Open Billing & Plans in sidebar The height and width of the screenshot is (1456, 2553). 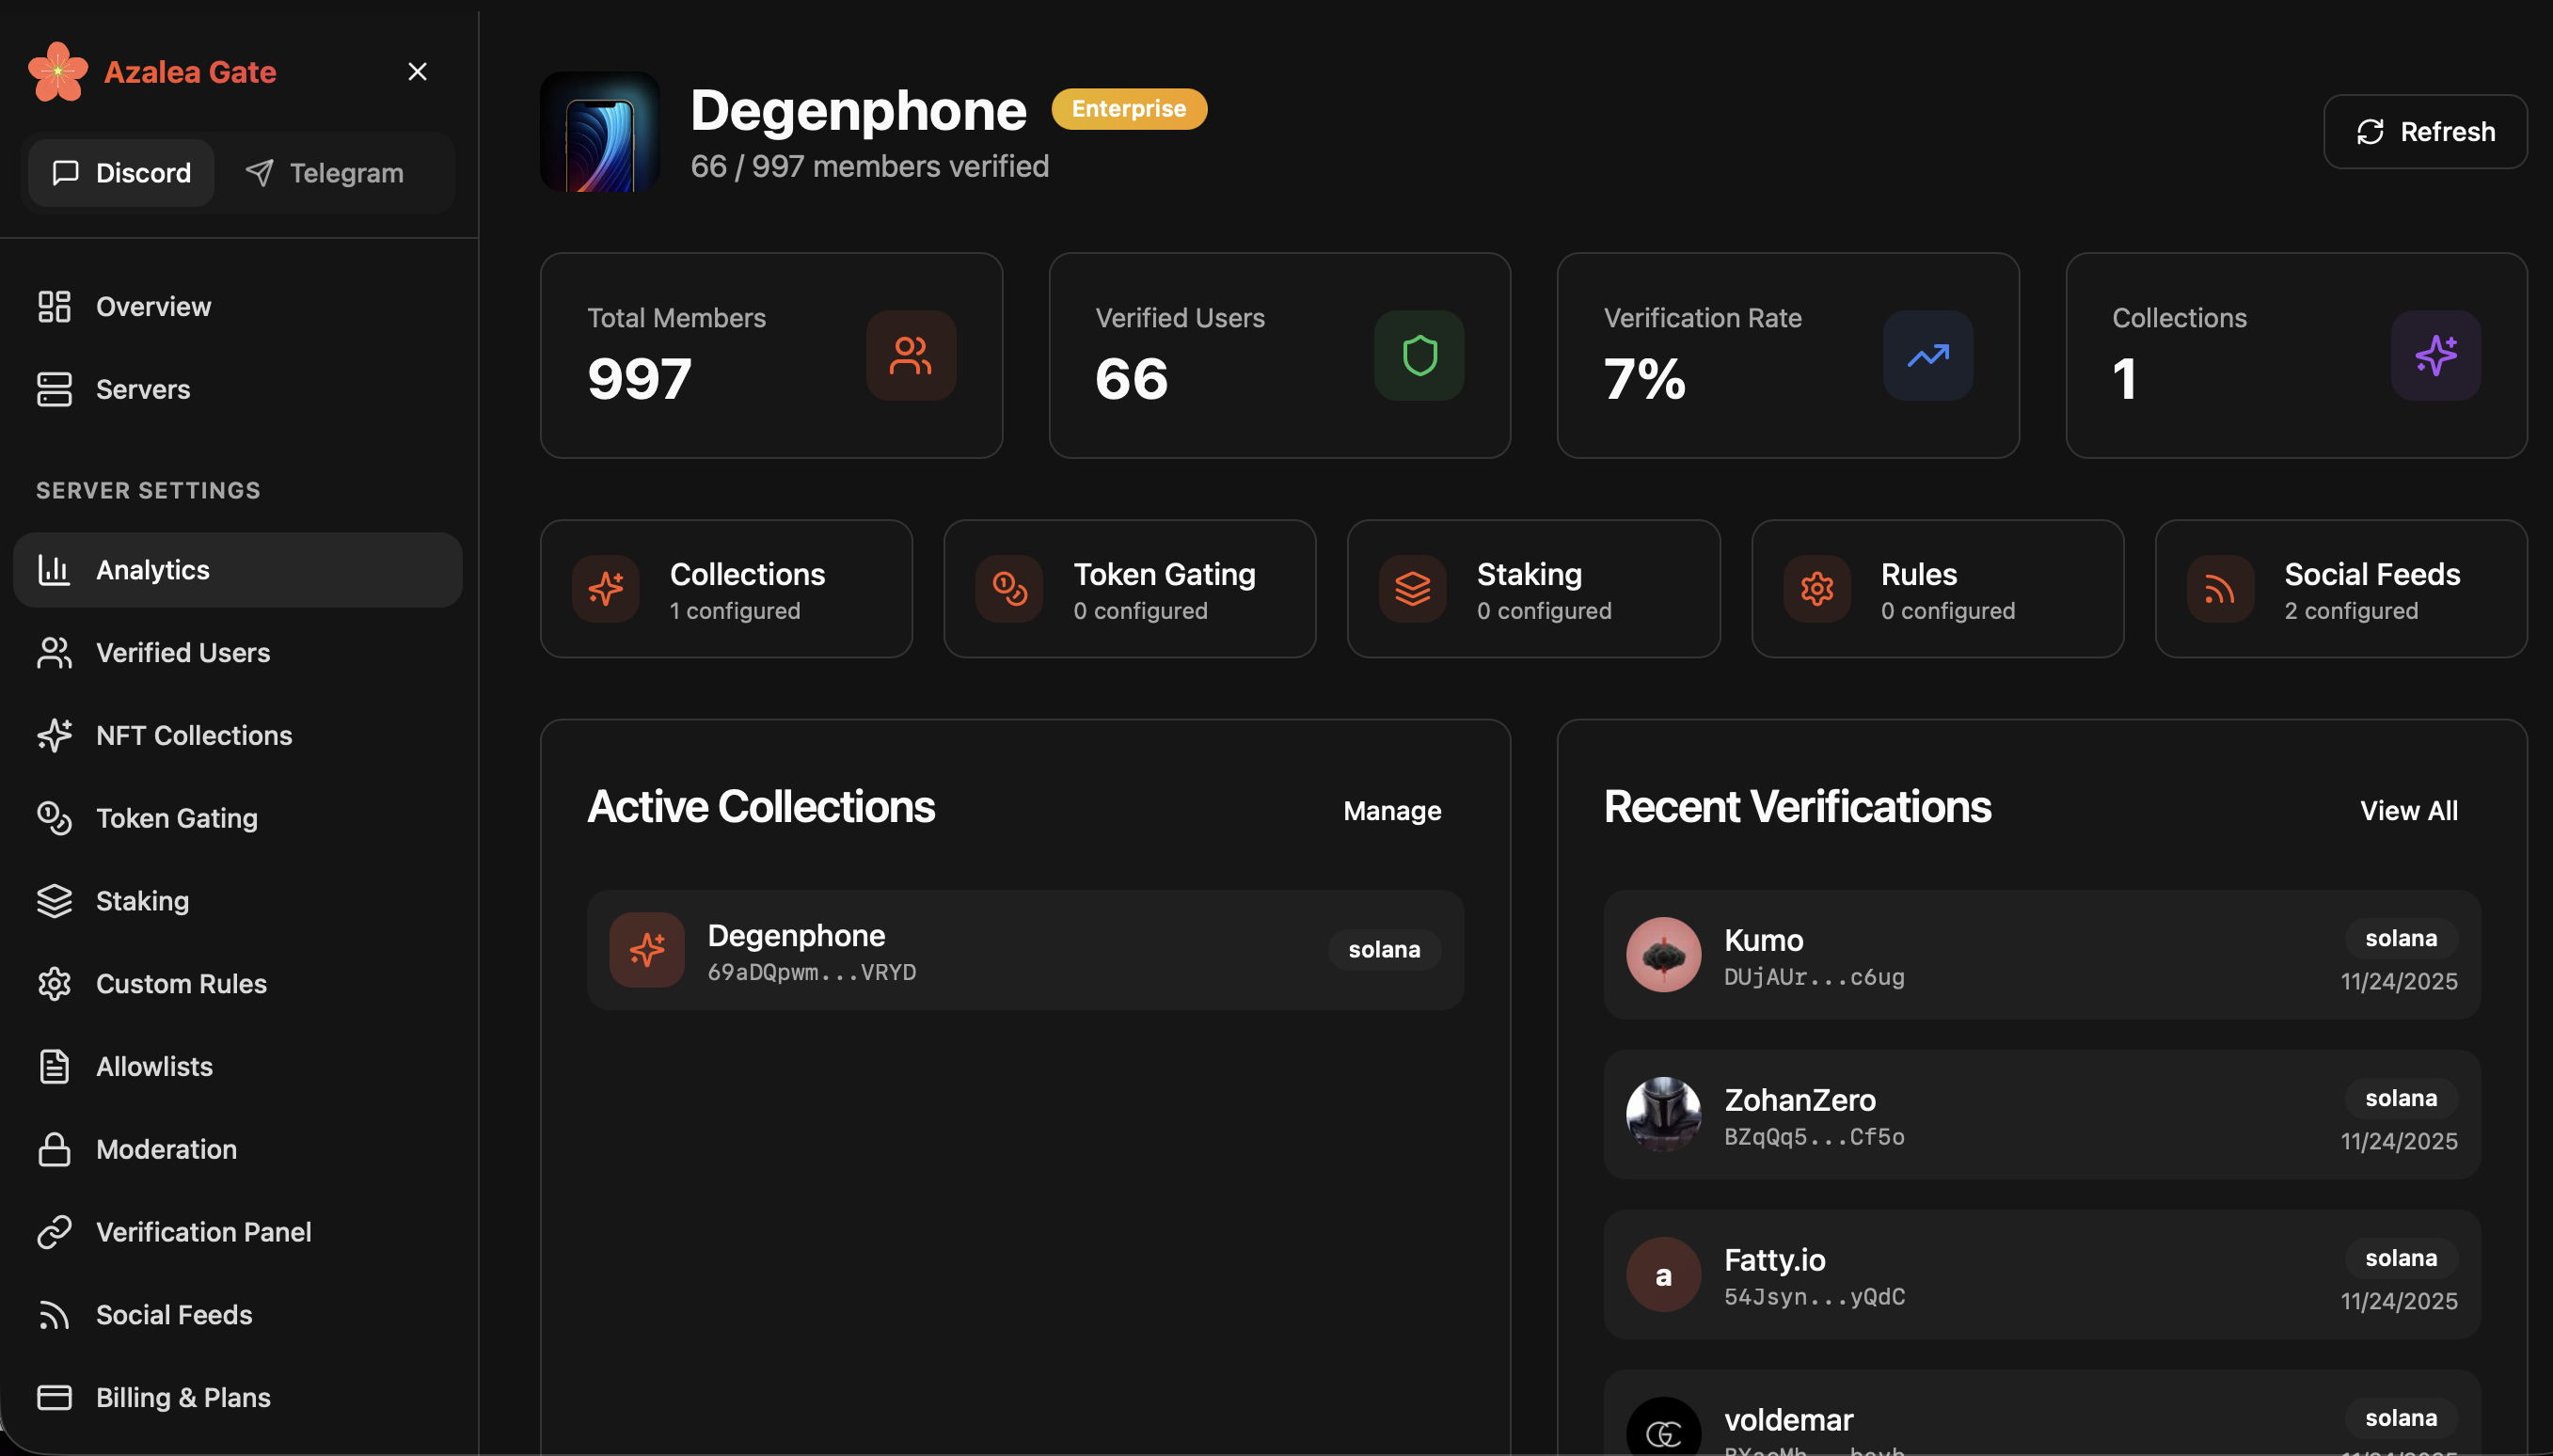(x=182, y=1397)
